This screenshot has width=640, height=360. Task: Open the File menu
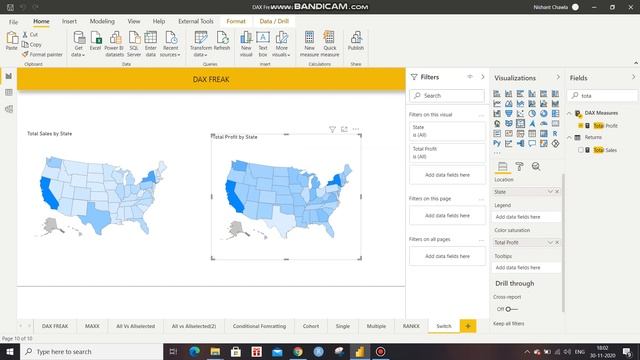point(13,22)
